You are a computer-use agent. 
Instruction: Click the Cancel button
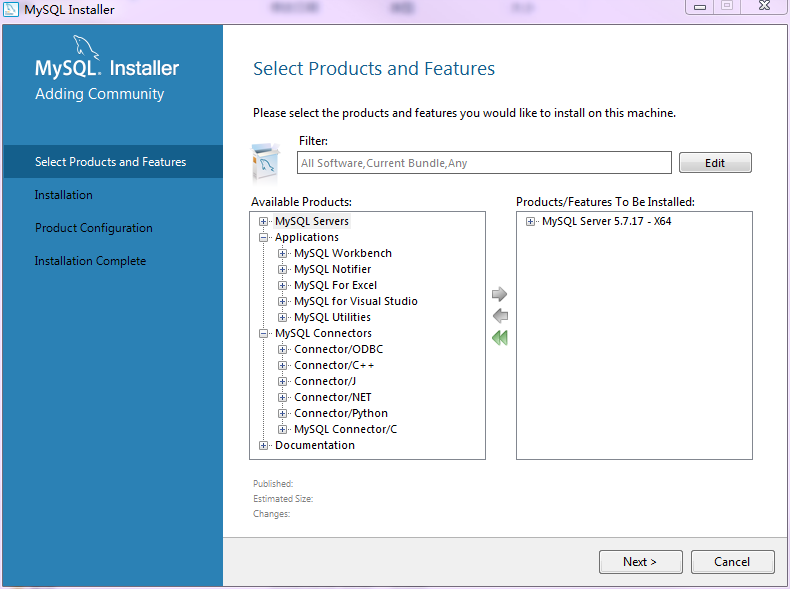click(x=732, y=562)
